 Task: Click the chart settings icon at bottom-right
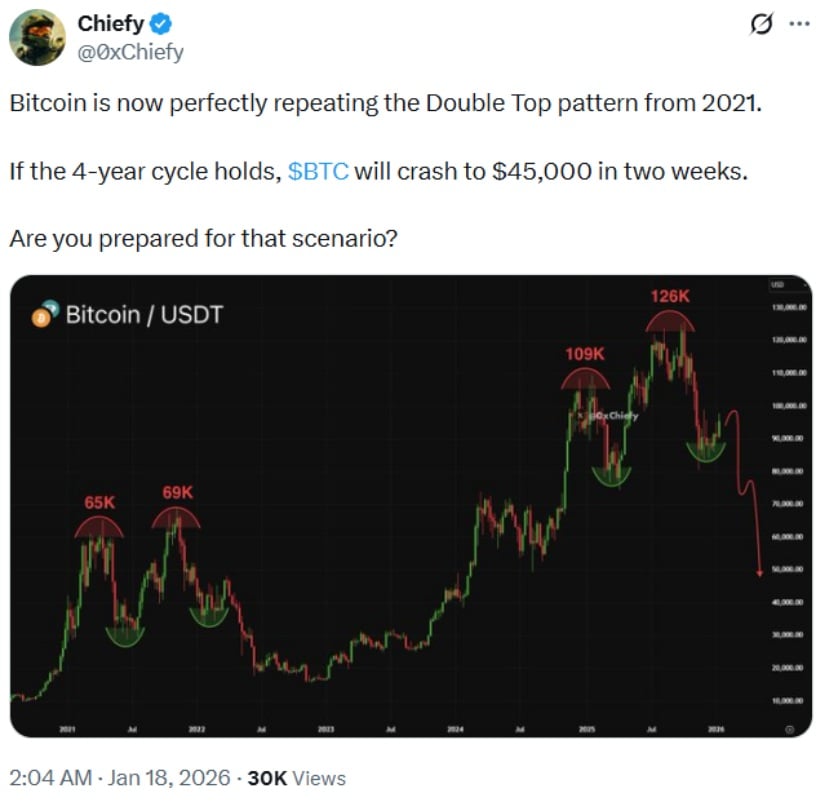(790, 730)
